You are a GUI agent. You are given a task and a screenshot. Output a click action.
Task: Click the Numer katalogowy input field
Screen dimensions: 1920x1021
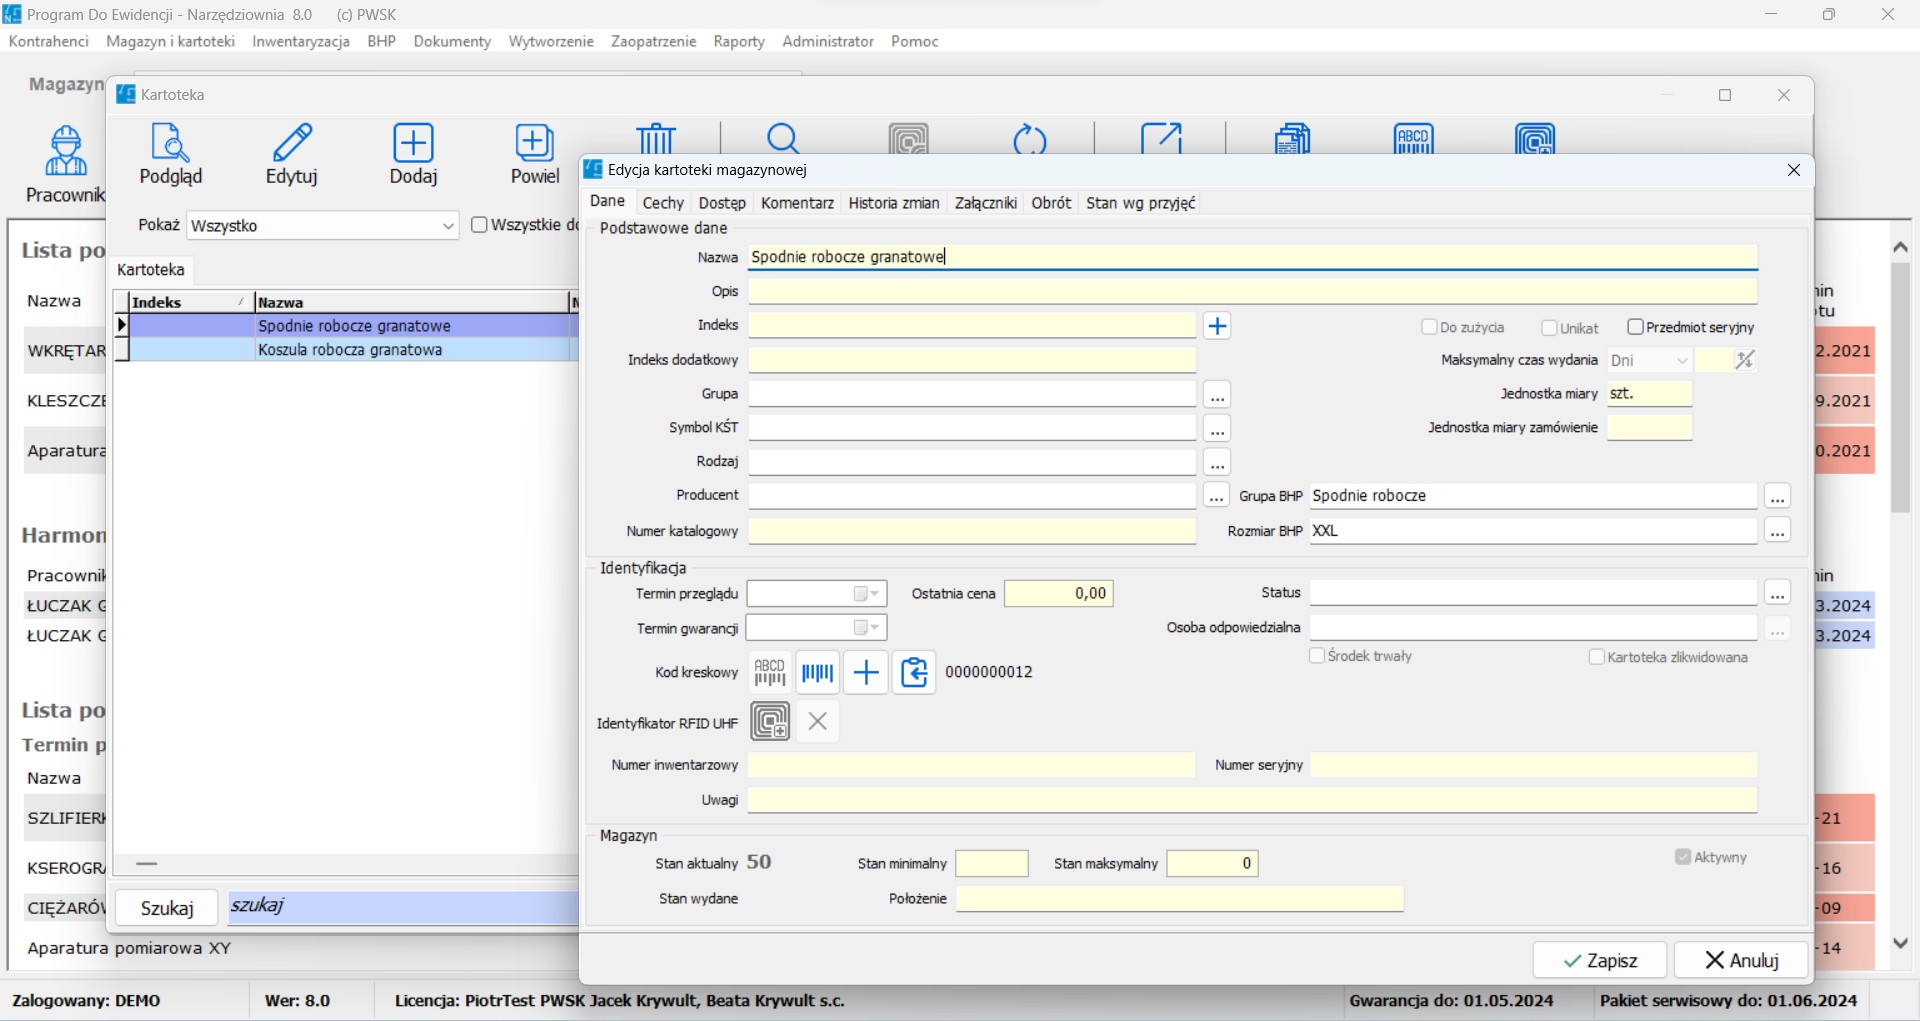(x=971, y=531)
